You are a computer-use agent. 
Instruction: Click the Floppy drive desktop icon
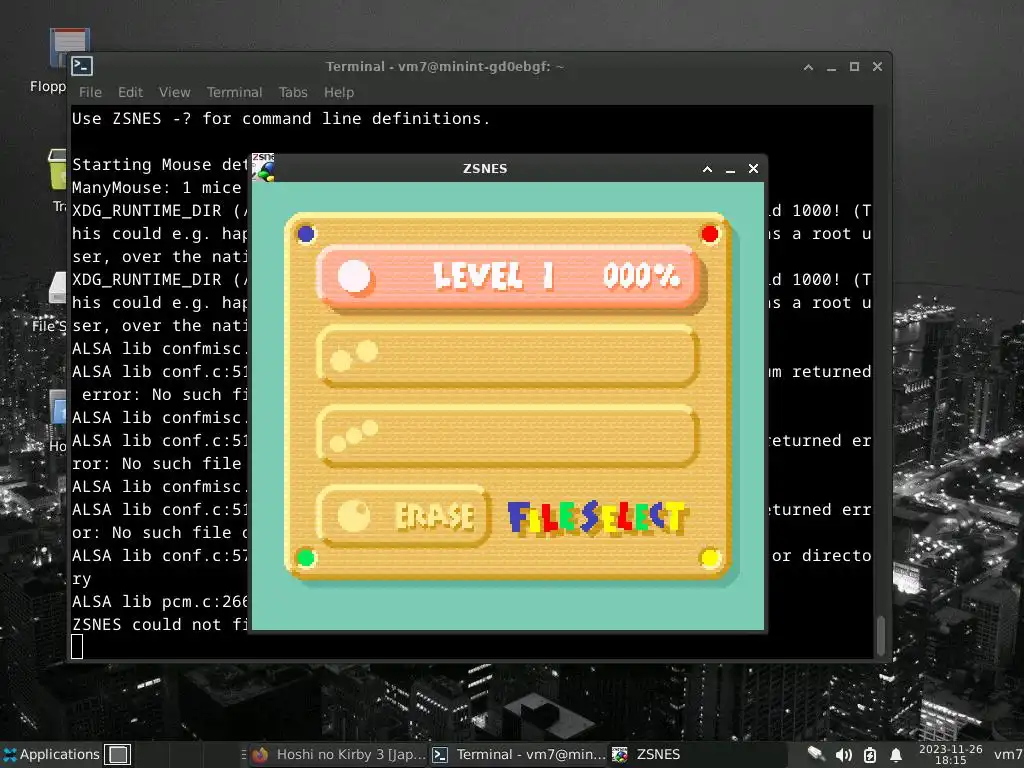click(x=69, y=48)
